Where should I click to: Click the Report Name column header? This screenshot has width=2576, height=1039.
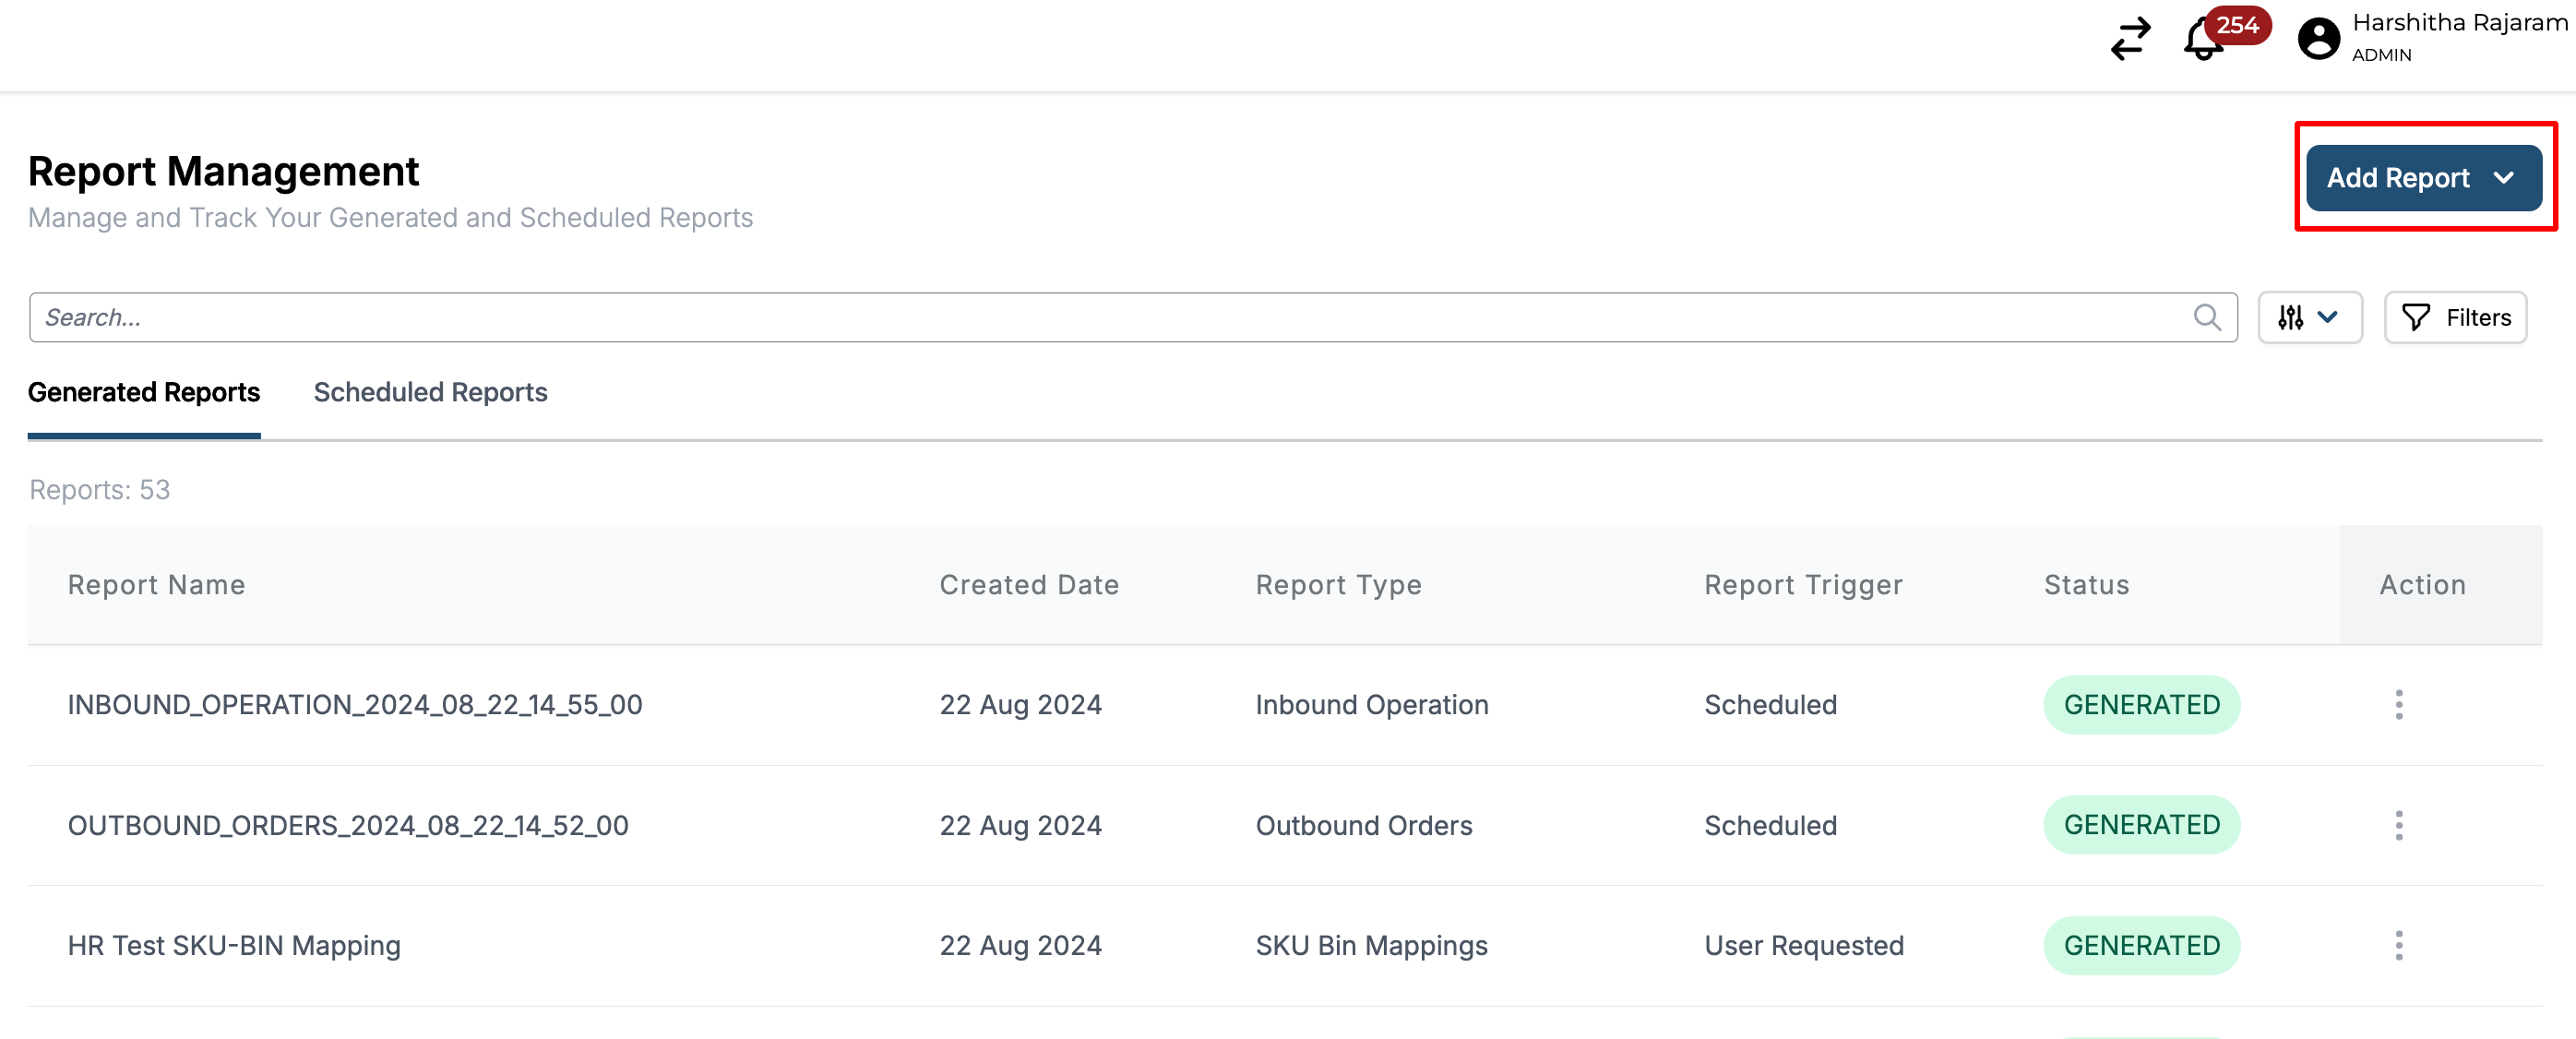pyautogui.click(x=157, y=584)
